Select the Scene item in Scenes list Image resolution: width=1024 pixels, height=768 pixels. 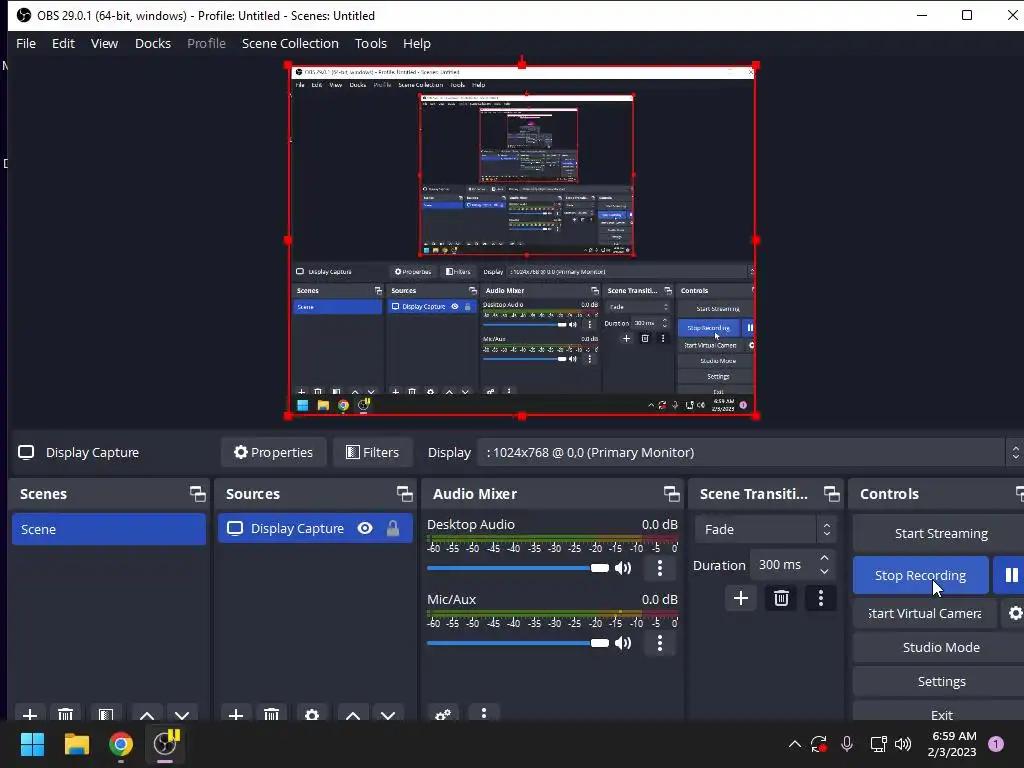click(108, 529)
